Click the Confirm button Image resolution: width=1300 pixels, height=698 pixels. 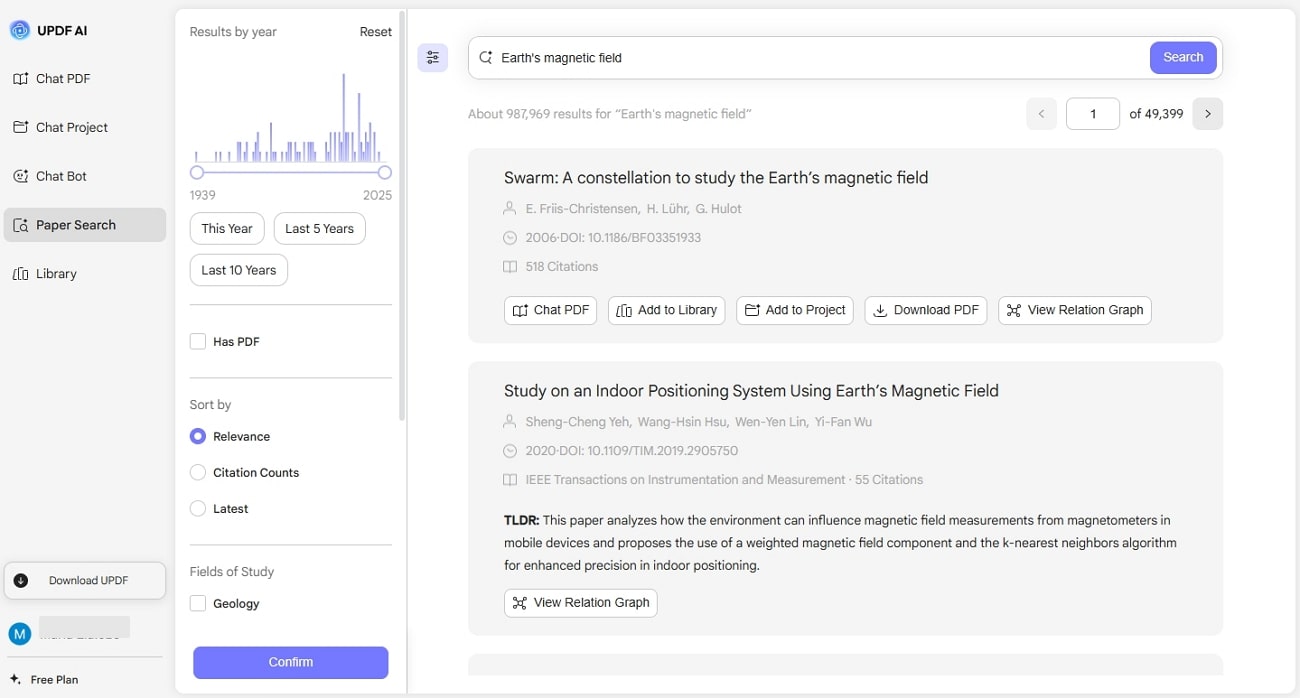[291, 662]
